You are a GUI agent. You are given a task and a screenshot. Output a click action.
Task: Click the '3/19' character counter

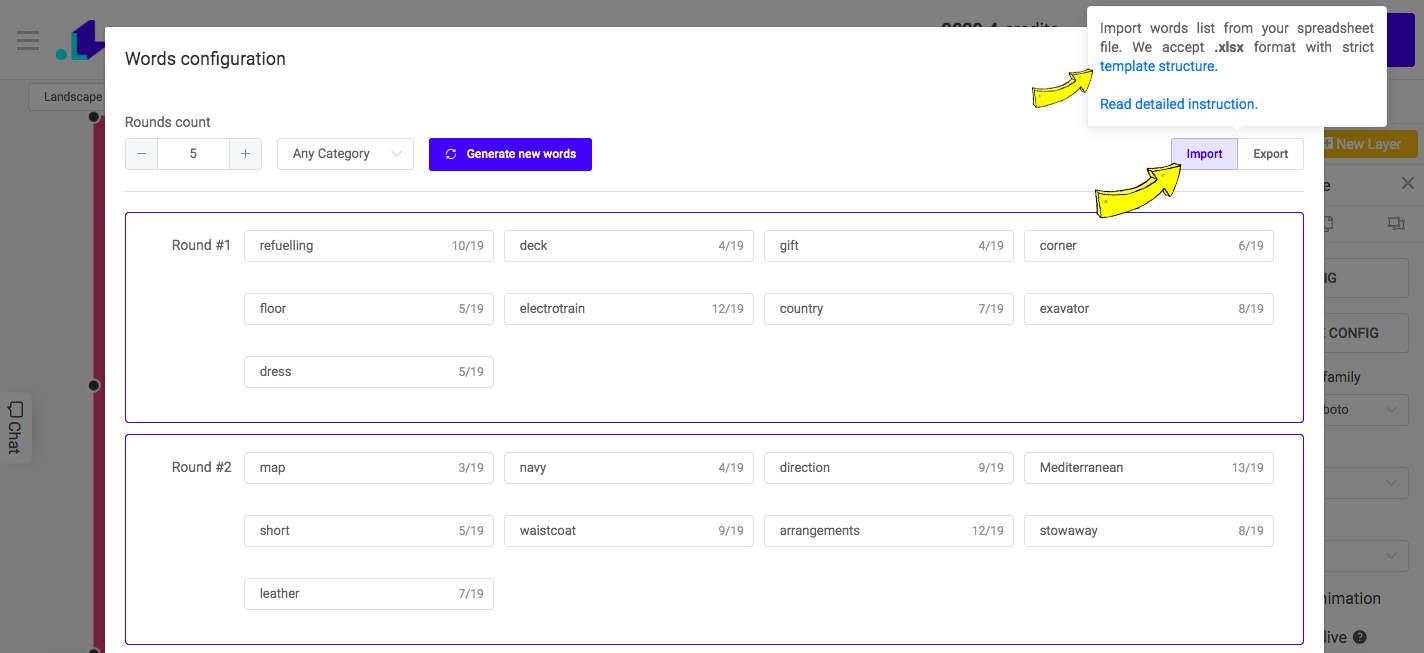coord(471,468)
